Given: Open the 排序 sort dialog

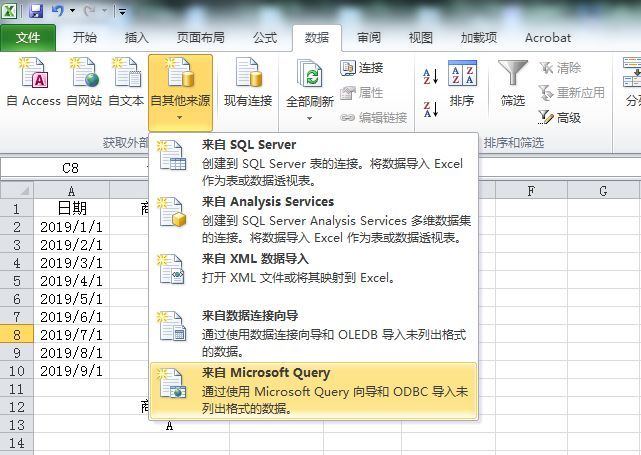Looking at the screenshot, I should point(462,83).
